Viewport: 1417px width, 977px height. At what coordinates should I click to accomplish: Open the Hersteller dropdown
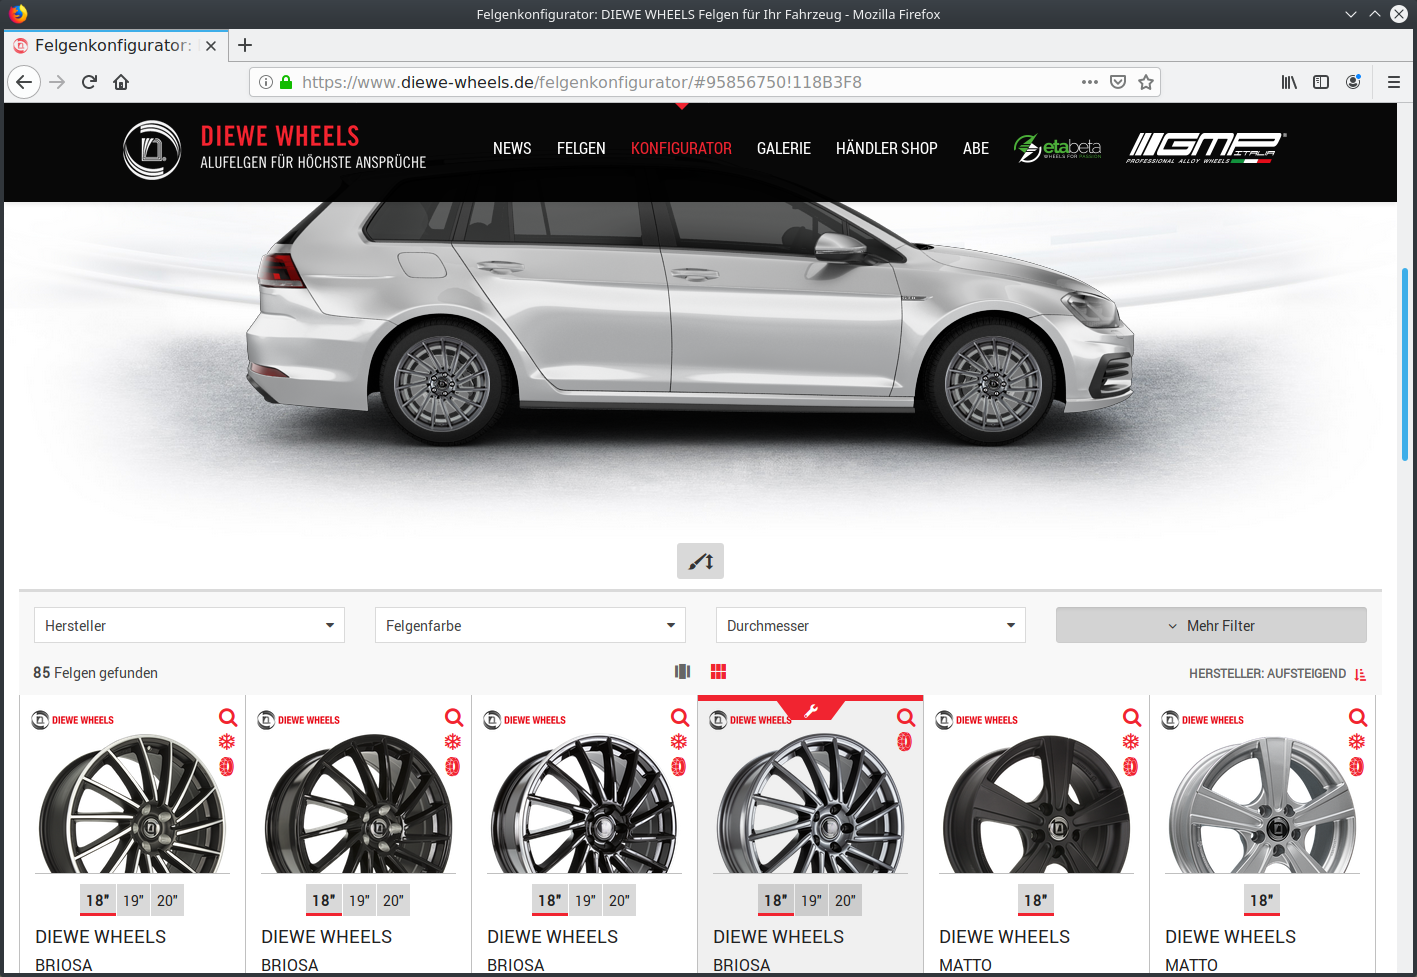tap(189, 625)
